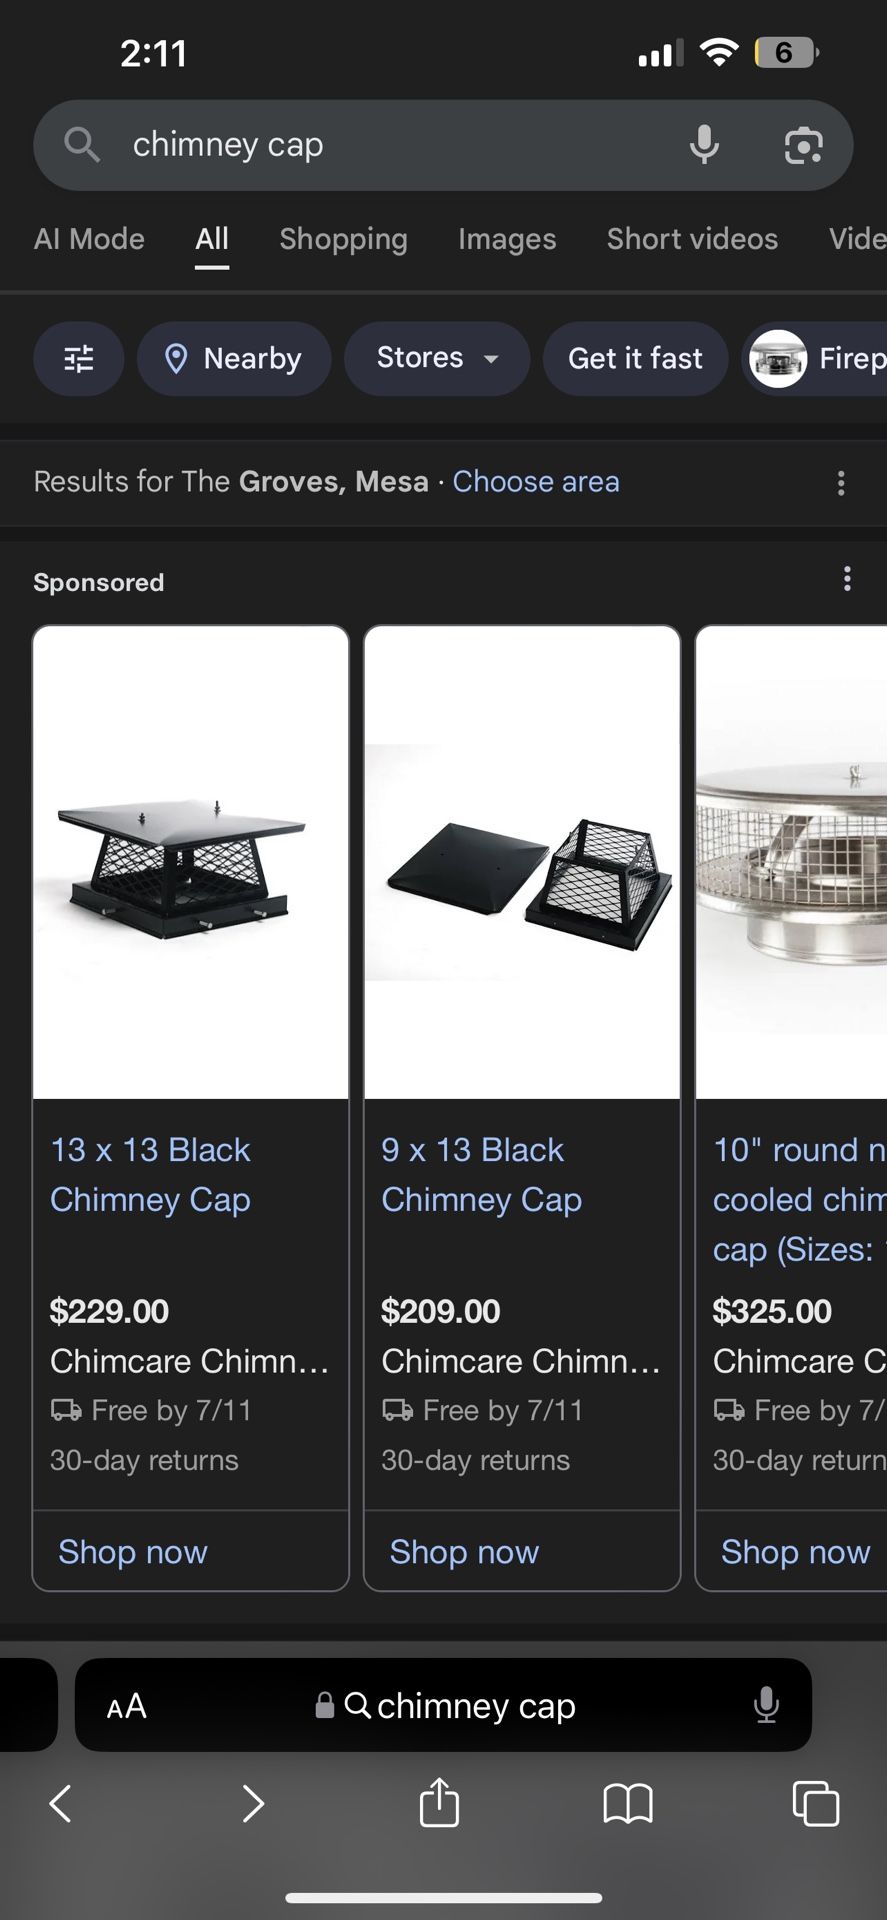Screen dimensions: 887x1920
Task: Tap Shop now for 13 x 13 cap
Action: click(133, 1551)
